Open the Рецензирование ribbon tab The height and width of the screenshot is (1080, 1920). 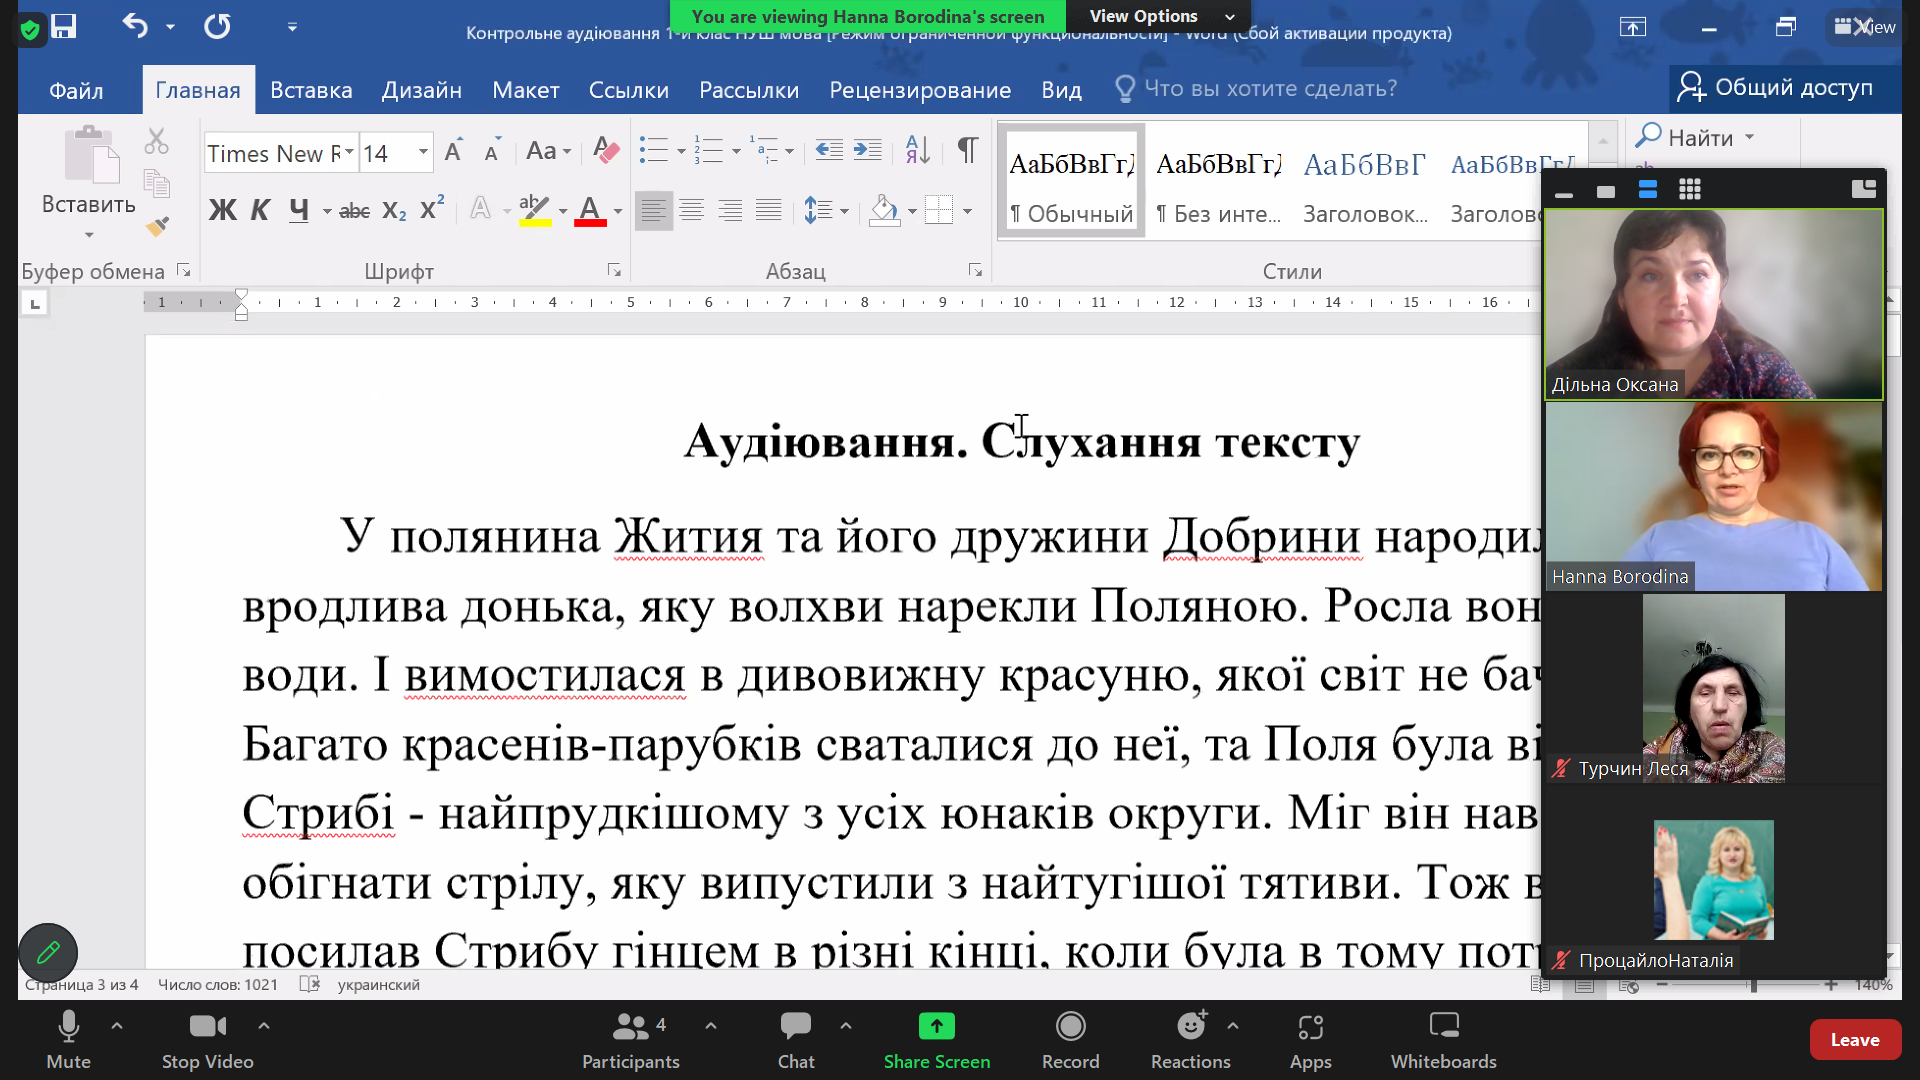coord(919,90)
